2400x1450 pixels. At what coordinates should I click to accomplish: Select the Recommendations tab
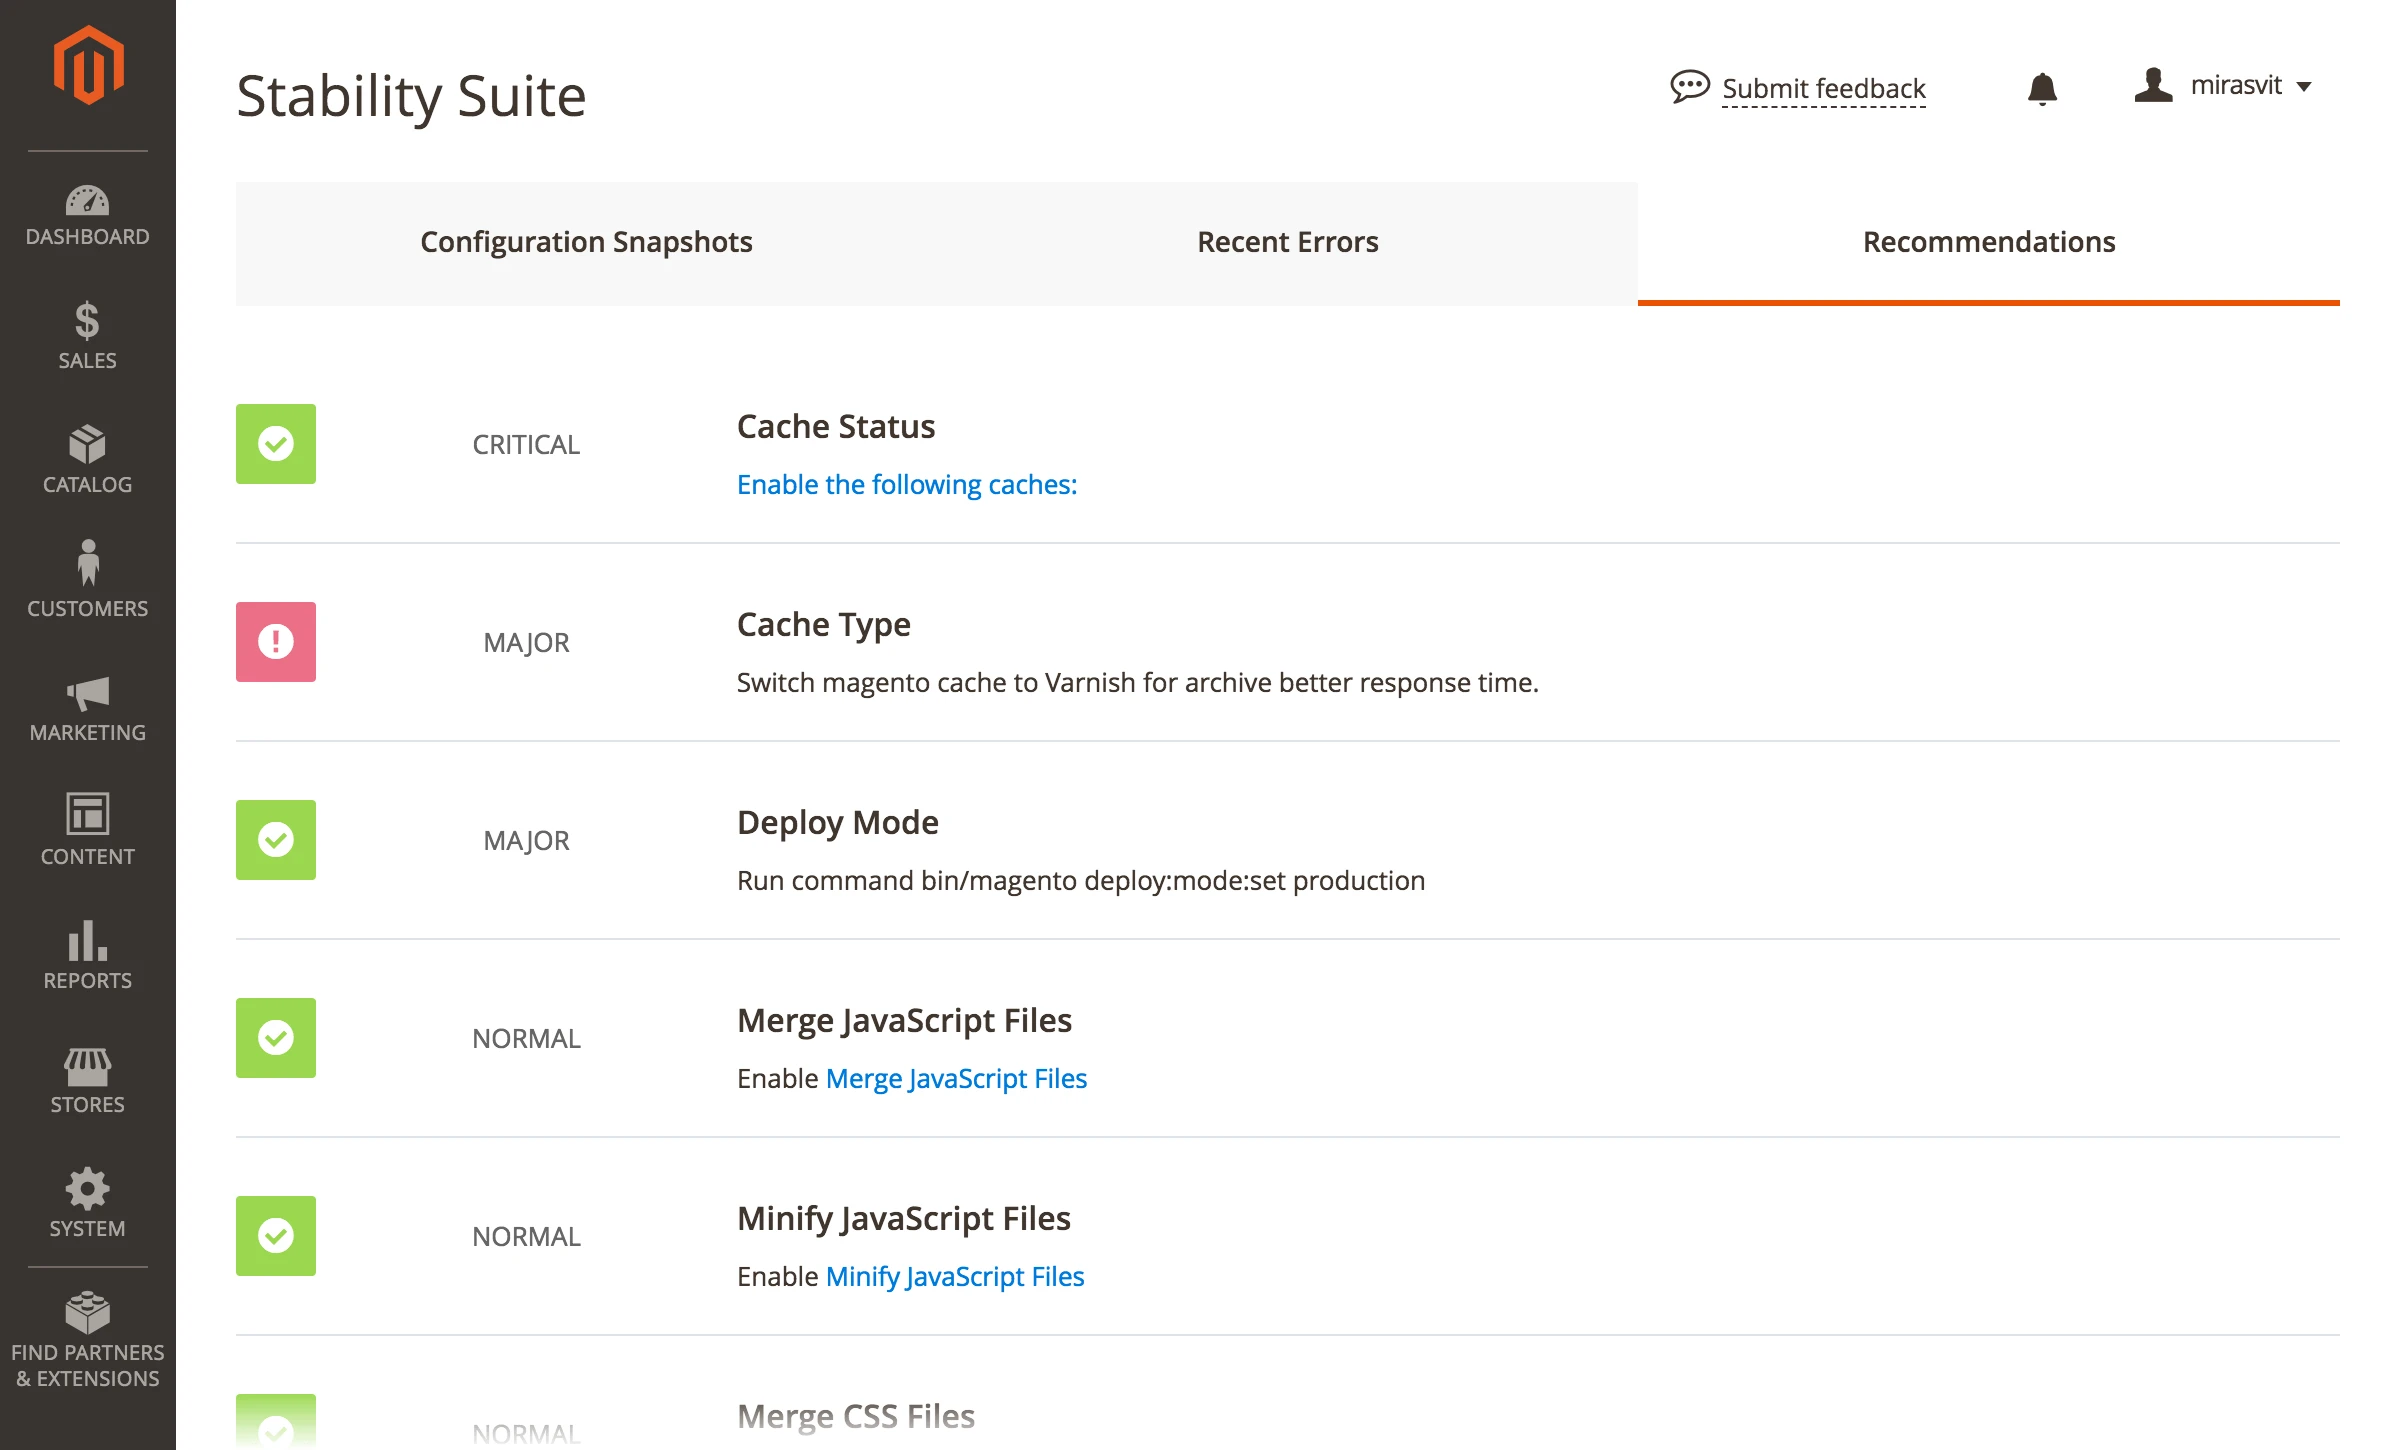pos(1988,242)
